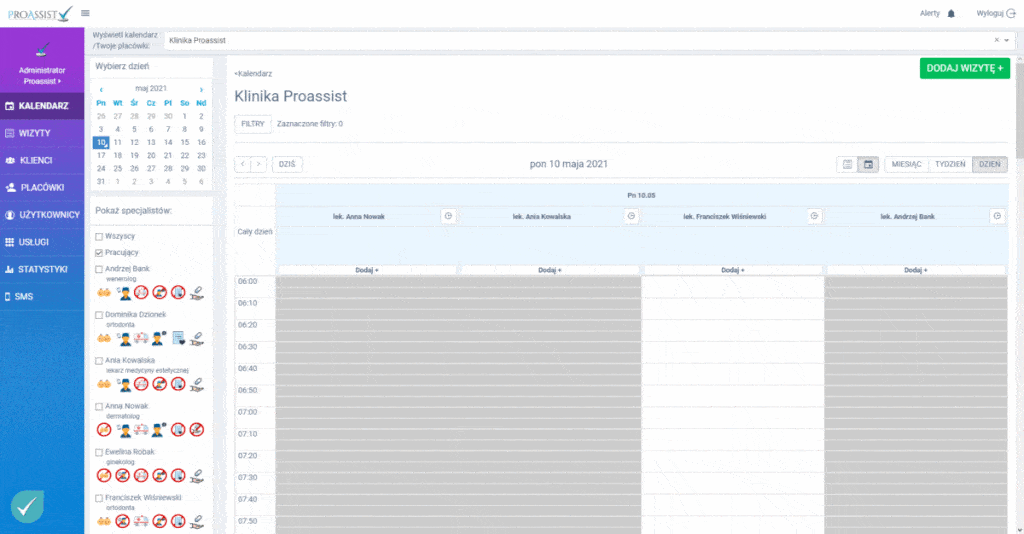Expand the Administrator Proassist profile menu
The height and width of the screenshot is (534, 1024).
[42, 76]
